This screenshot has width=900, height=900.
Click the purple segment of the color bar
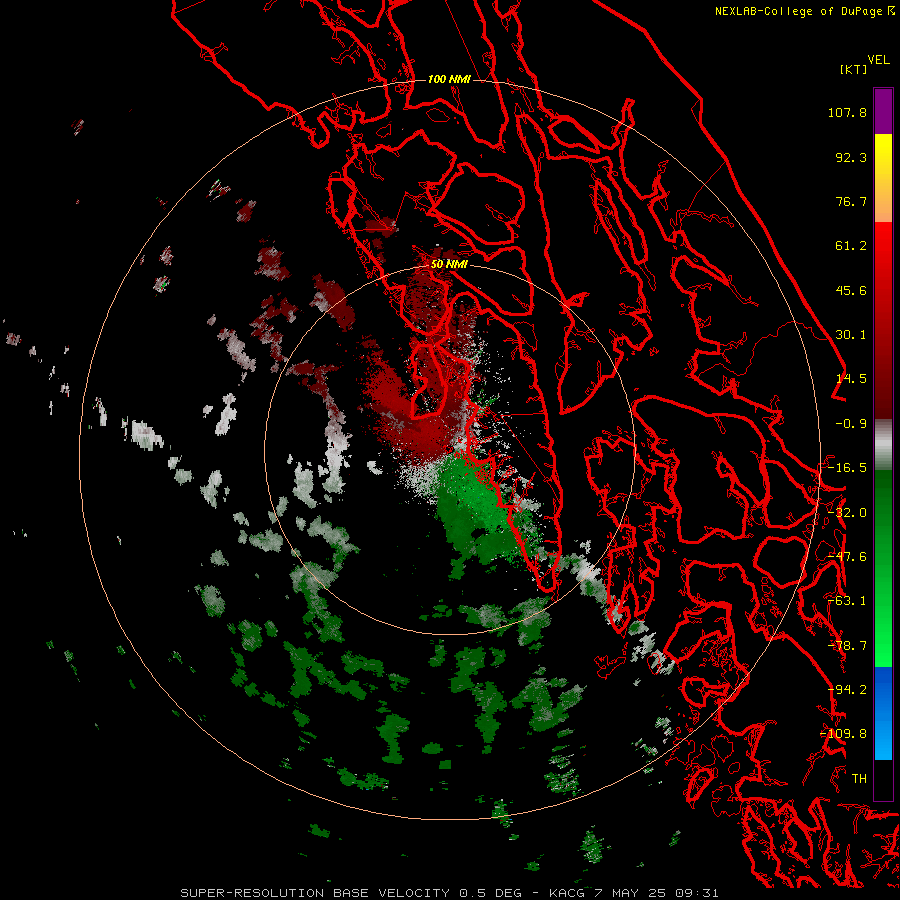(883, 111)
